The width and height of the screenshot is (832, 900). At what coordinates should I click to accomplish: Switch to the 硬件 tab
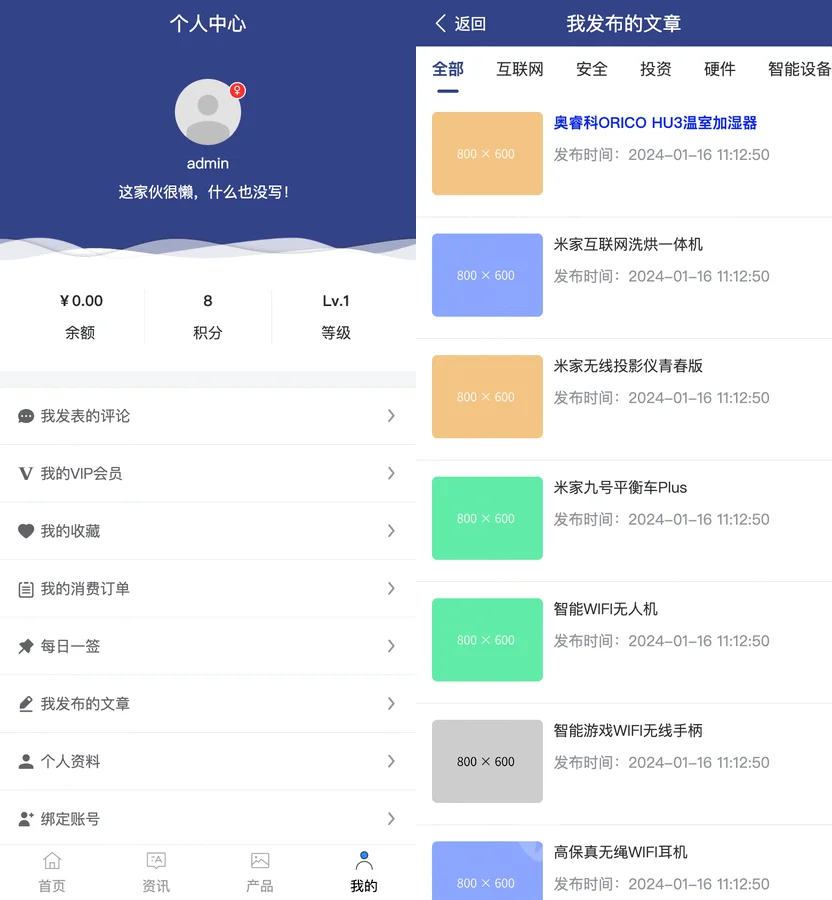point(720,69)
